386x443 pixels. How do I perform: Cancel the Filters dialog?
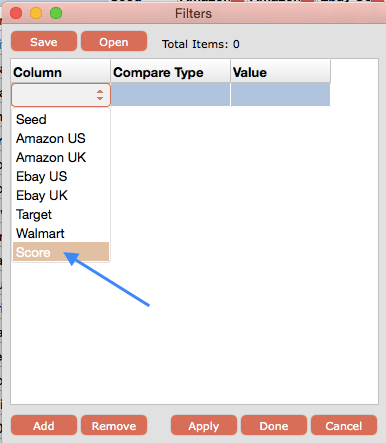coord(344,425)
